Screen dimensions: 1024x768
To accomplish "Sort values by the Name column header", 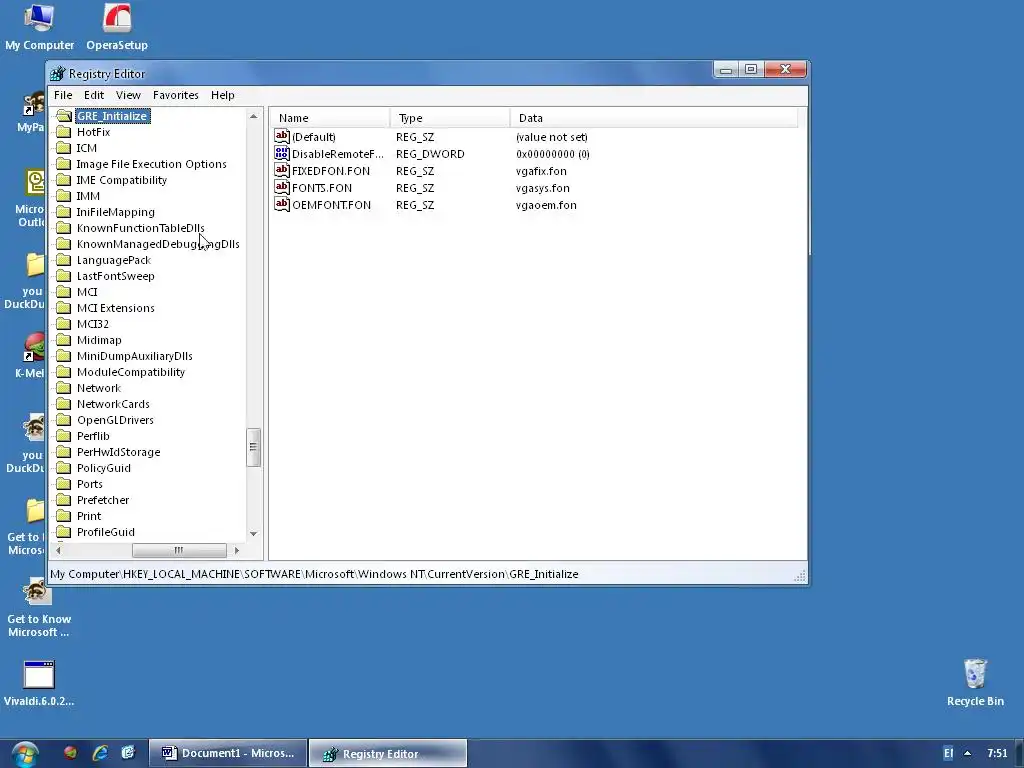I will 330,118.
